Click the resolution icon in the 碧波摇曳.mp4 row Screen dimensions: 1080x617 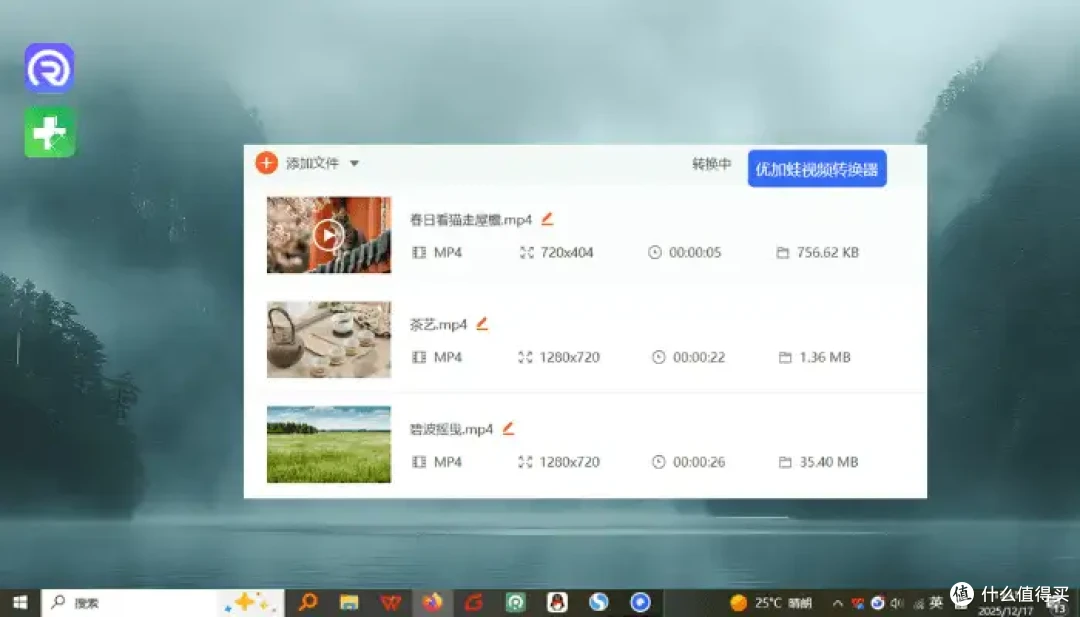click(526, 462)
